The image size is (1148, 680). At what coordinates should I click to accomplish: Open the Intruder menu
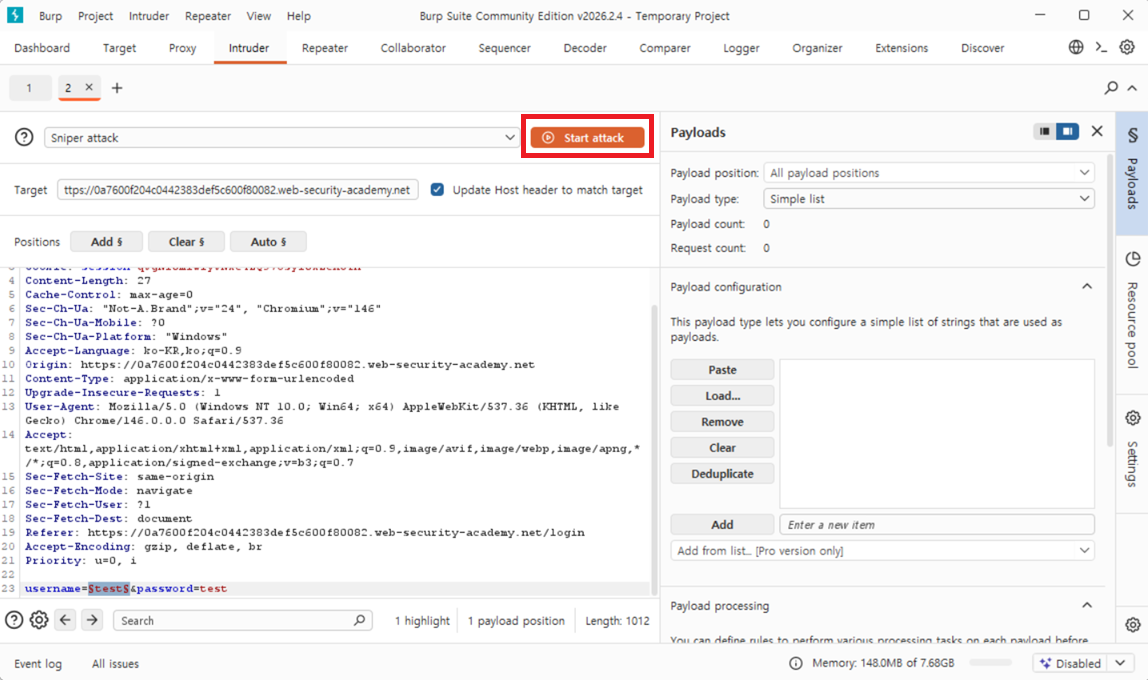[x=149, y=15]
